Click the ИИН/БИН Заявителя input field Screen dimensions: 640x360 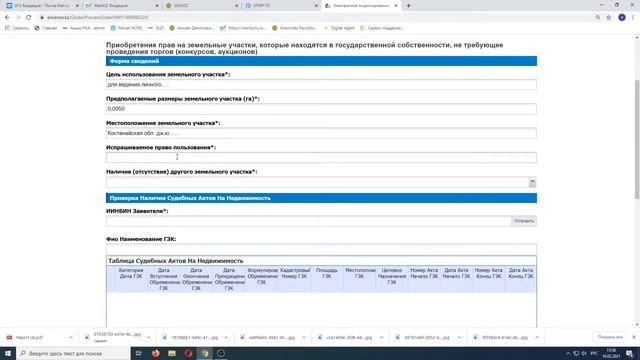point(309,221)
